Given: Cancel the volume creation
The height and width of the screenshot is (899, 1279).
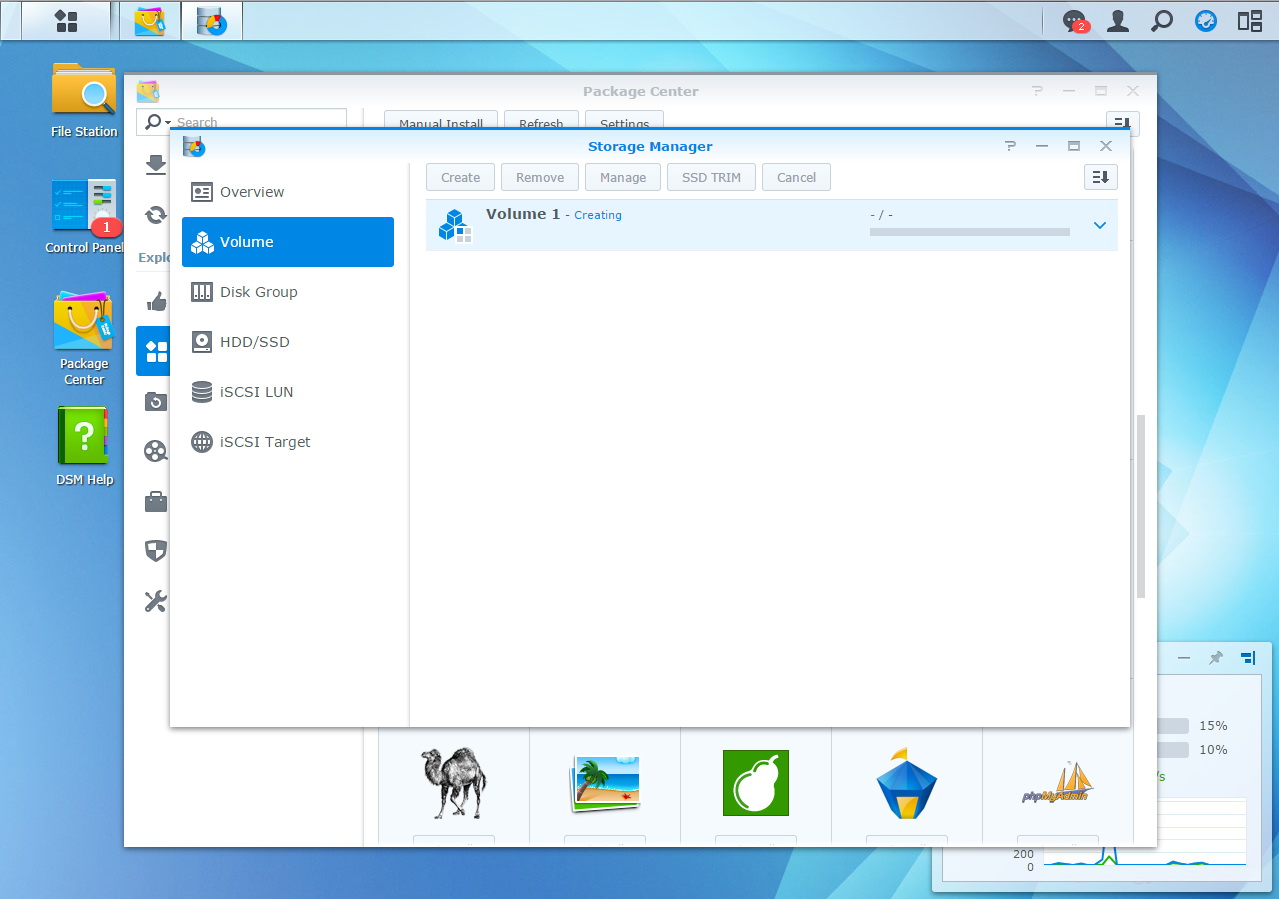Looking at the screenshot, I should (x=796, y=177).
